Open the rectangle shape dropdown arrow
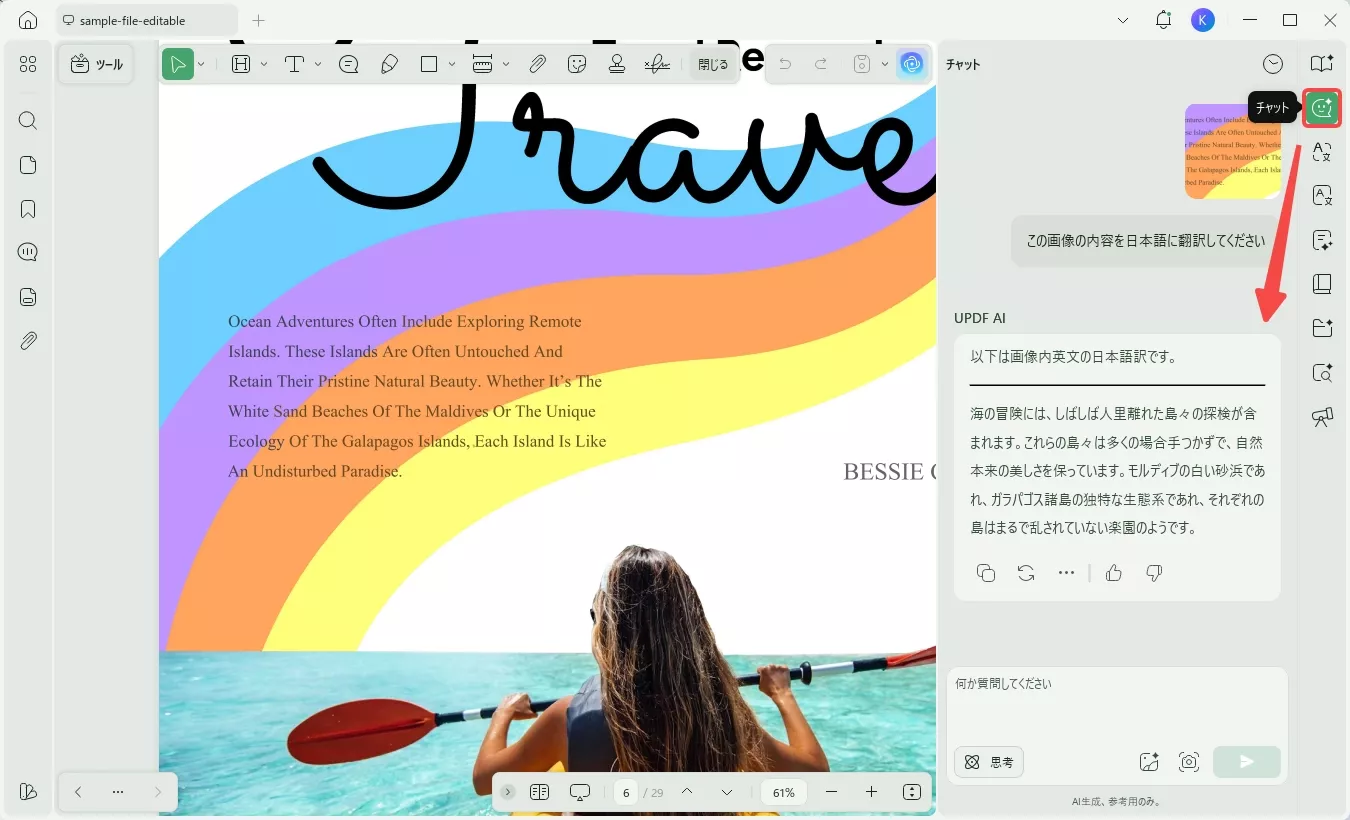The width and height of the screenshot is (1350, 820). [x=452, y=64]
